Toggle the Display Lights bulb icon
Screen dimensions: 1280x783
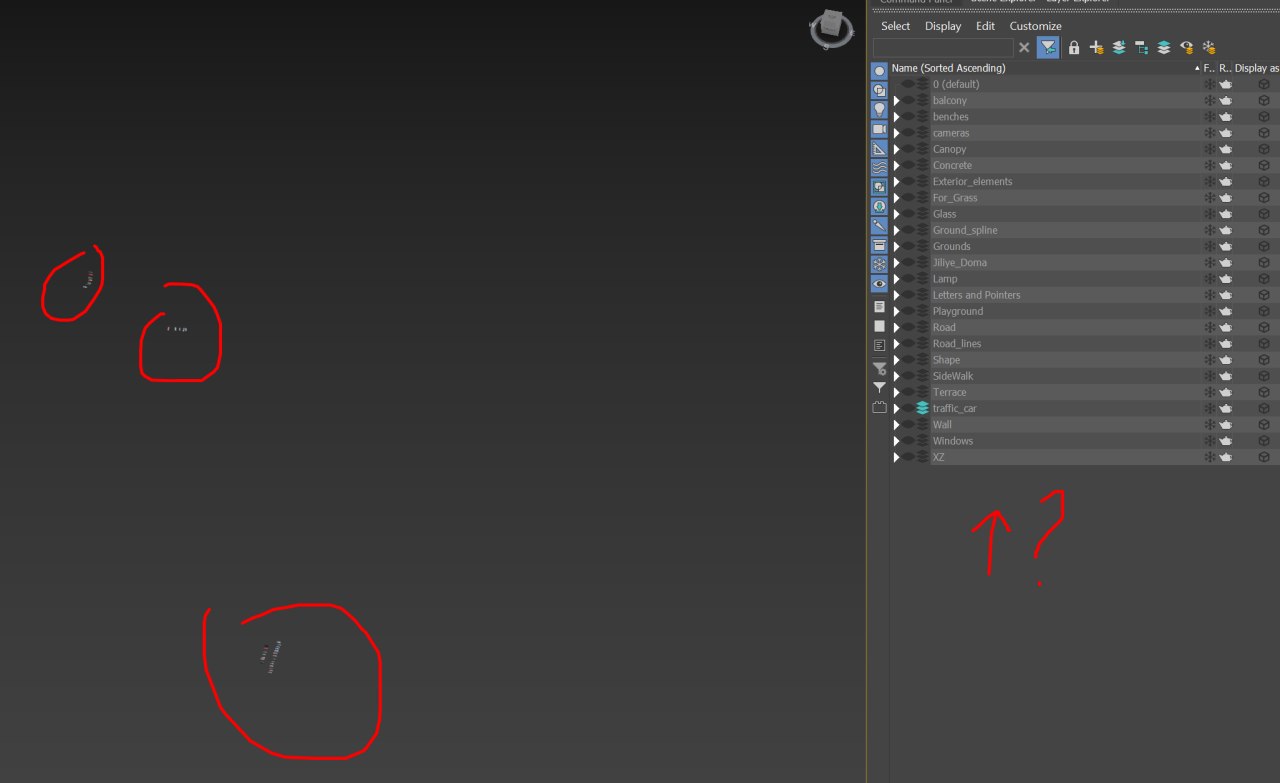[x=879, y=110]
